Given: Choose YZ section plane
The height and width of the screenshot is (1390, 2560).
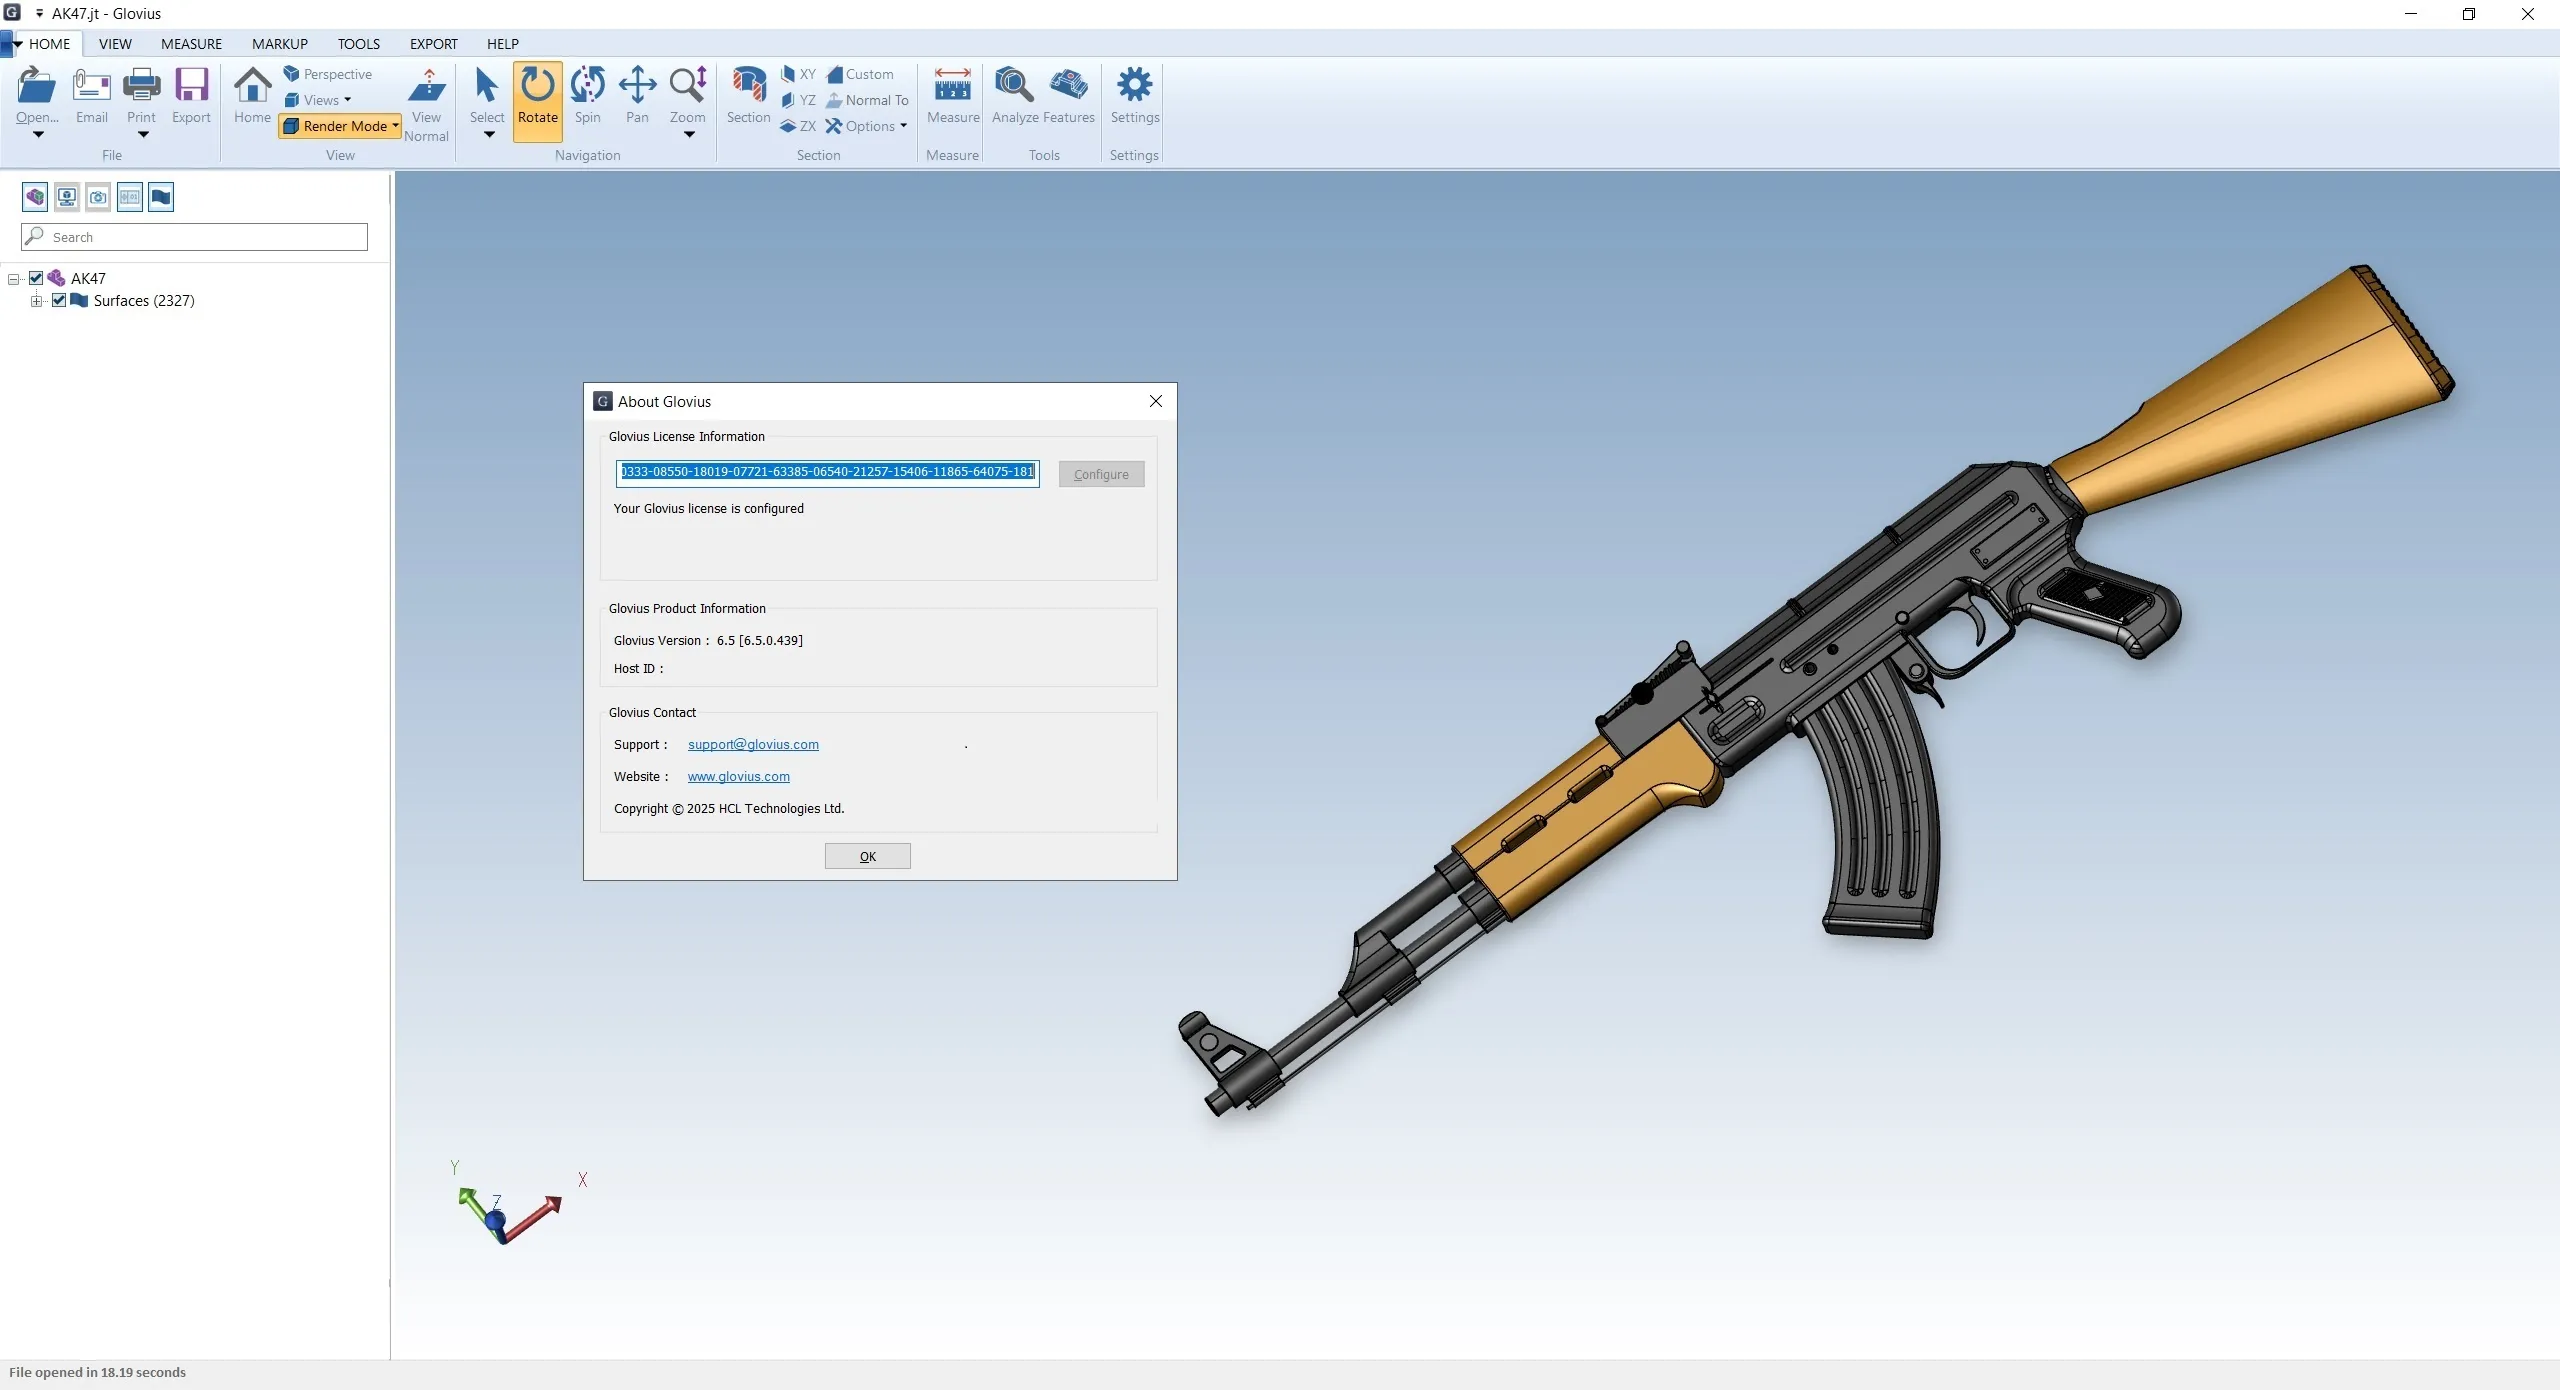Looking at the screenshot, I should (798, 100).
